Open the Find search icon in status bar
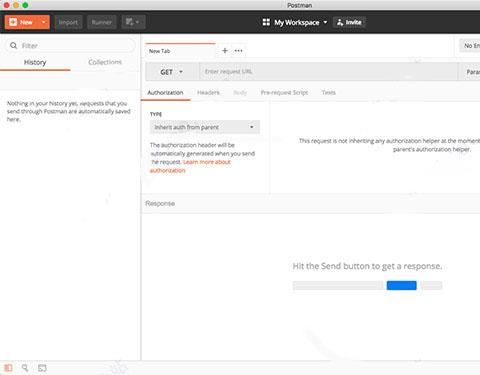The height and width of the screenshot is (375, 480). pos(25,368)
